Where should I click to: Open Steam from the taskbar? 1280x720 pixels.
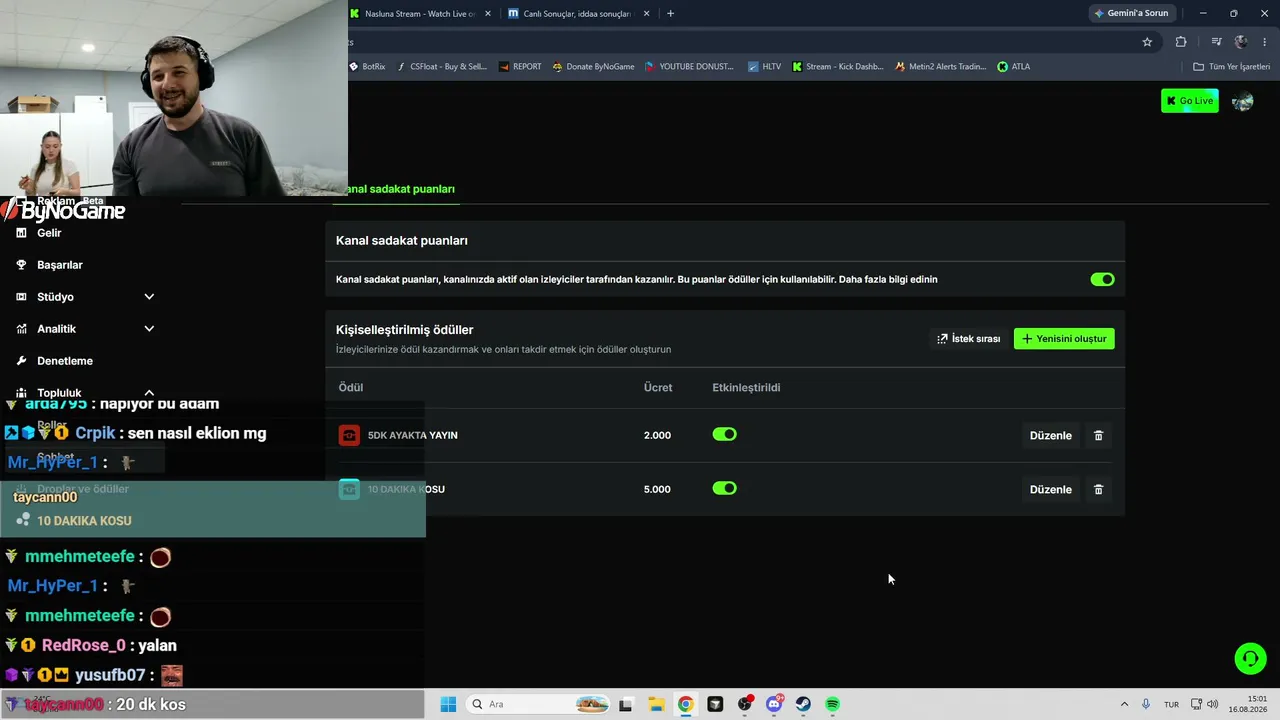coord(803,704)
